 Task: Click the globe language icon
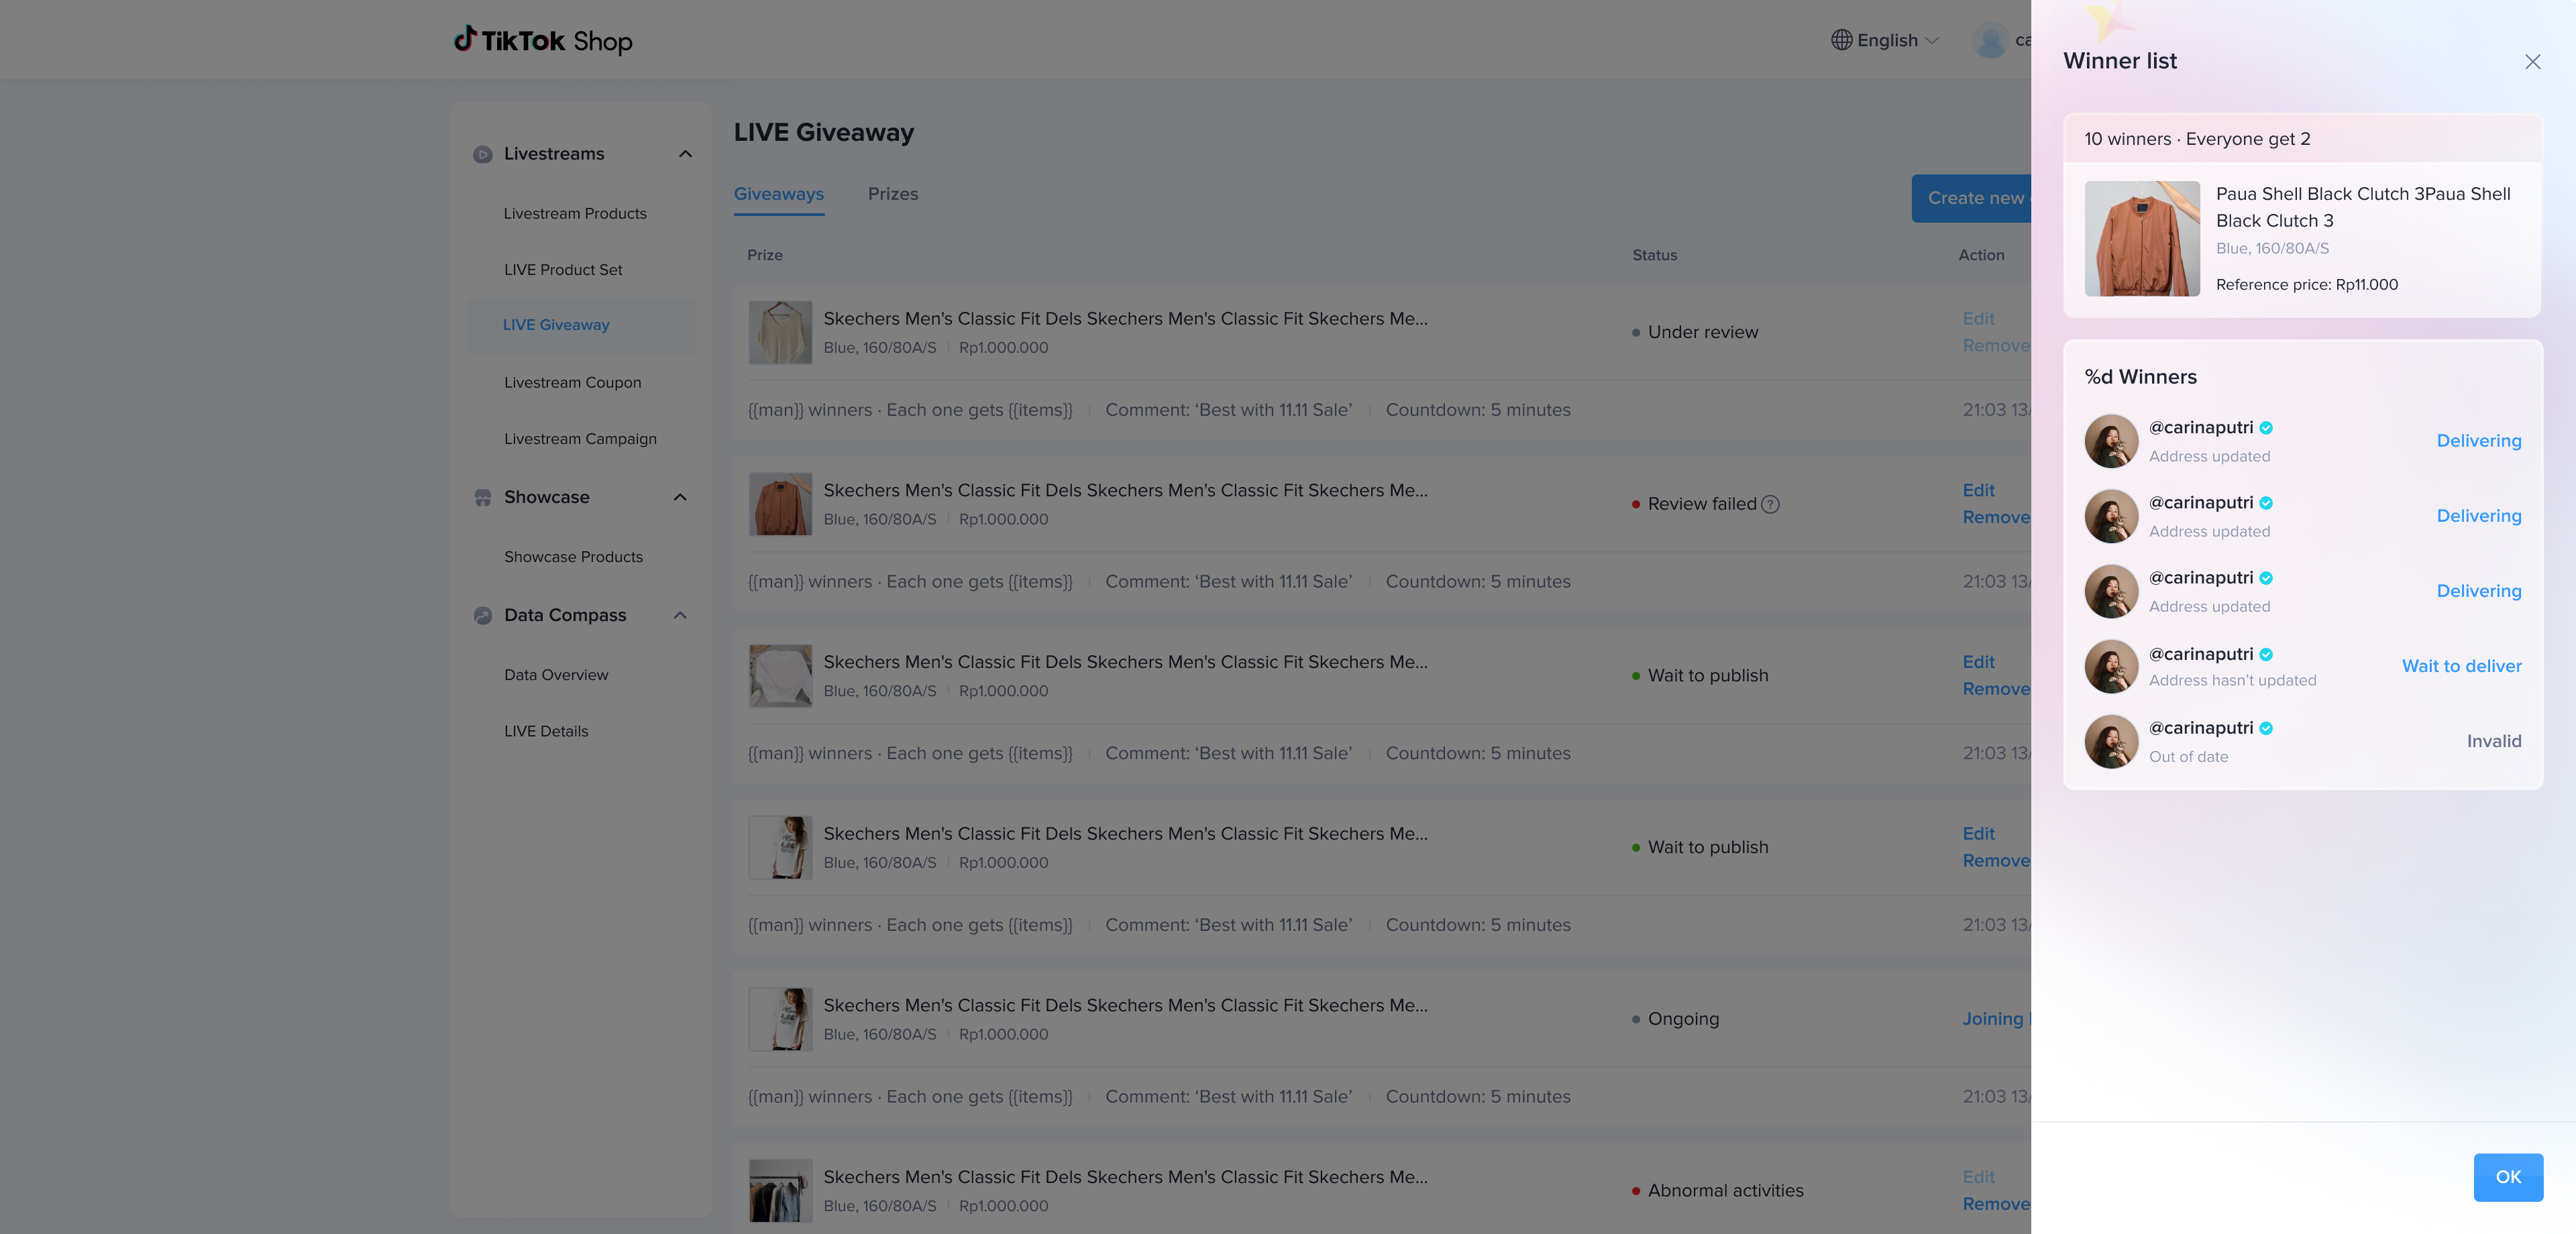(x=1841, y=40)
